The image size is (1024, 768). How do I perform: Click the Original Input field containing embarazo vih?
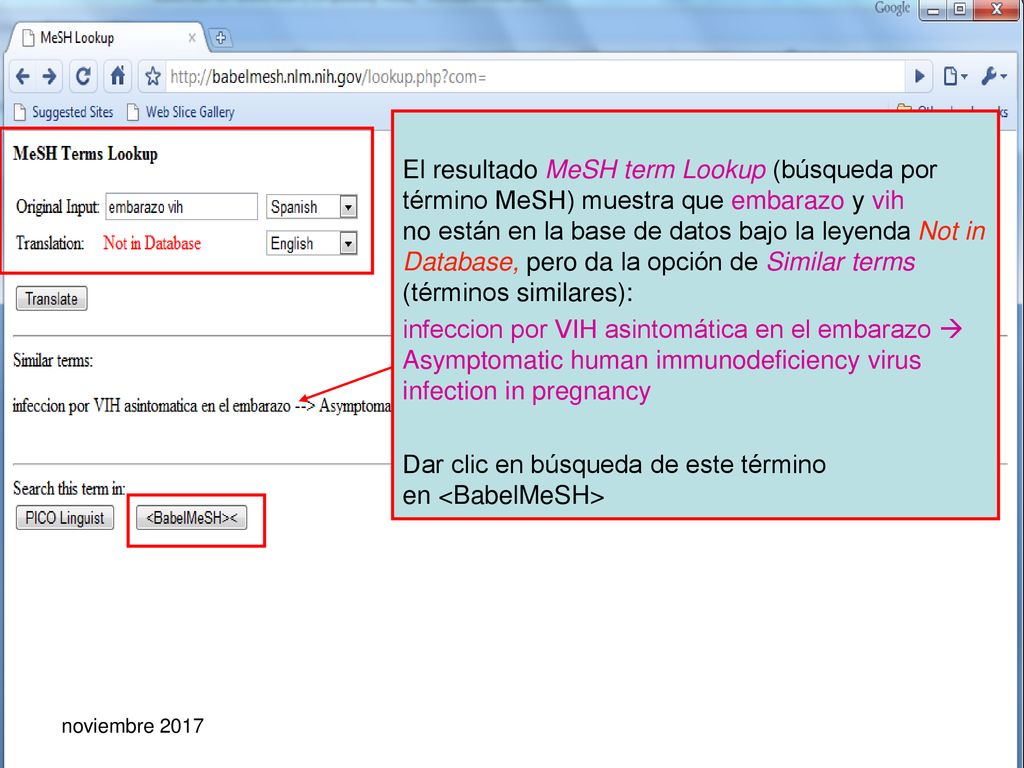[182, 206]
